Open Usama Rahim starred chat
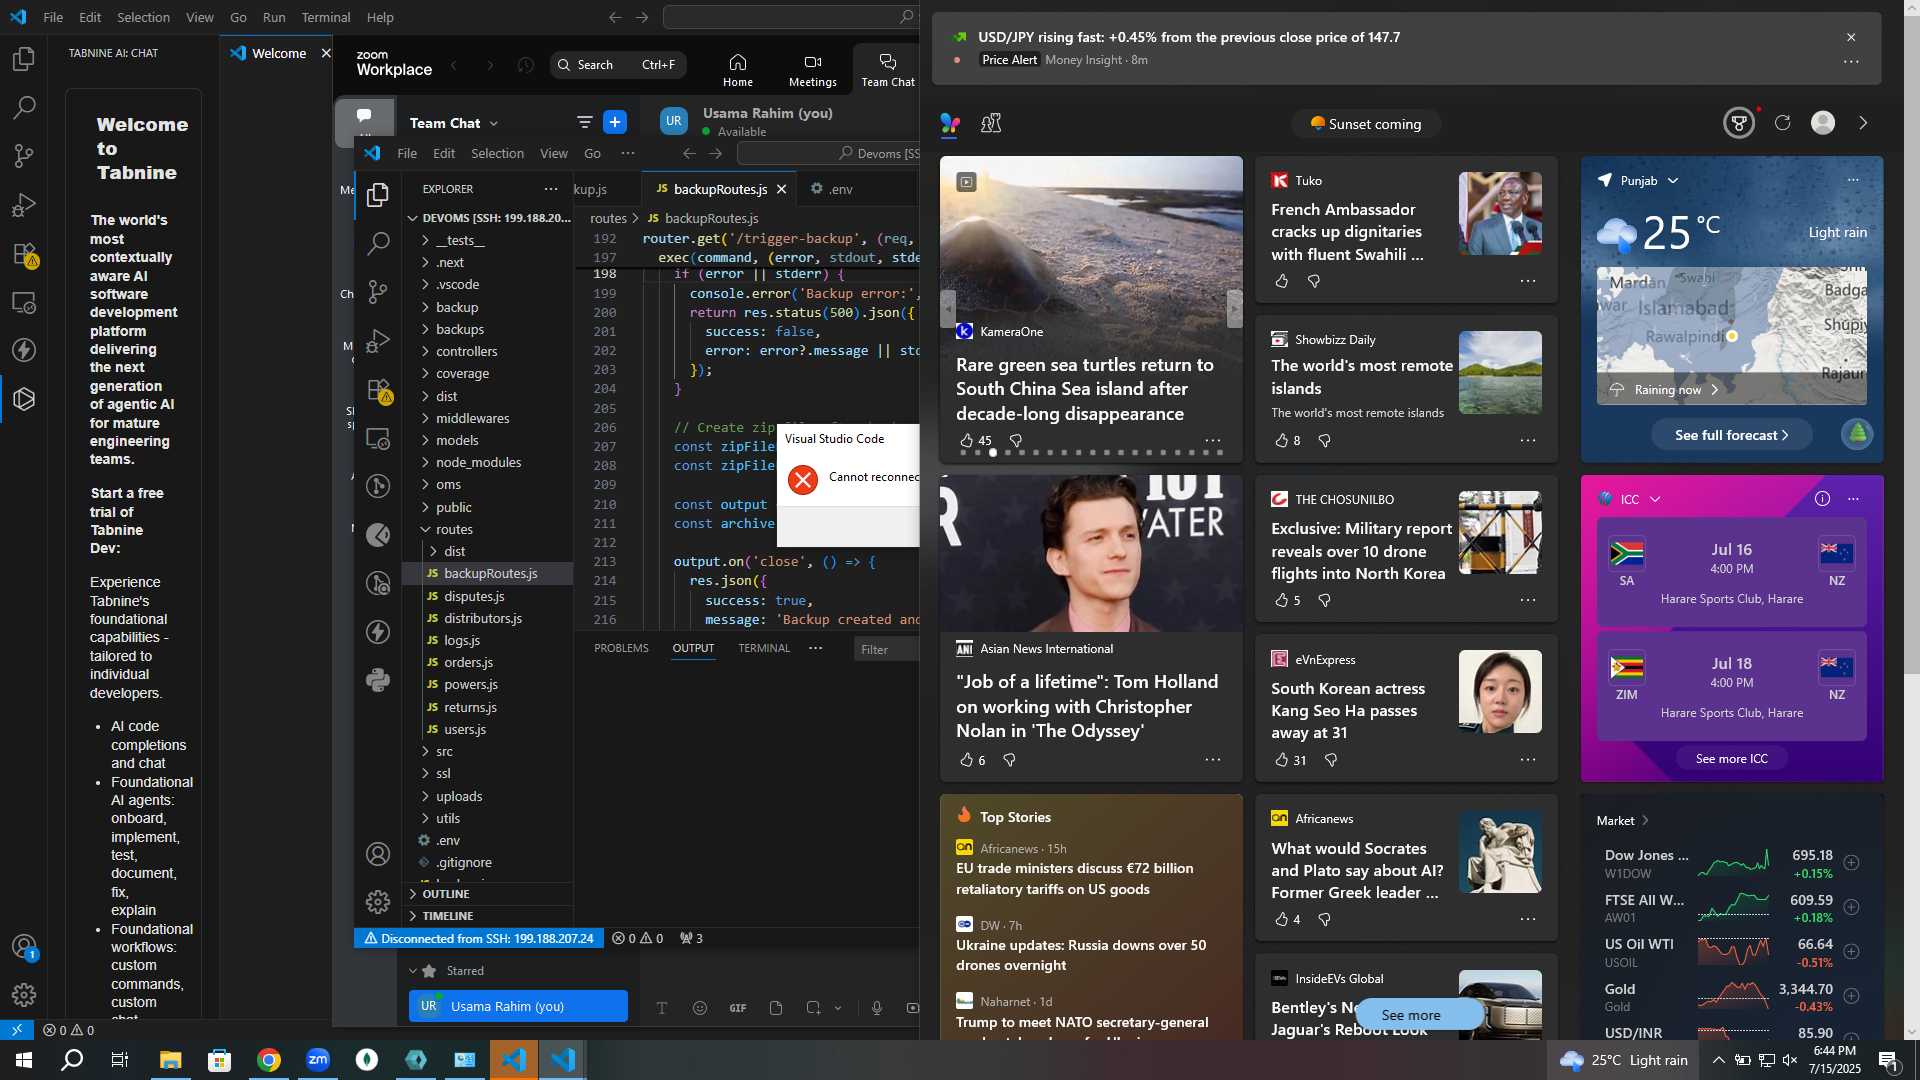This screenshot has width=1920, height=1080. coord(518,1006)
